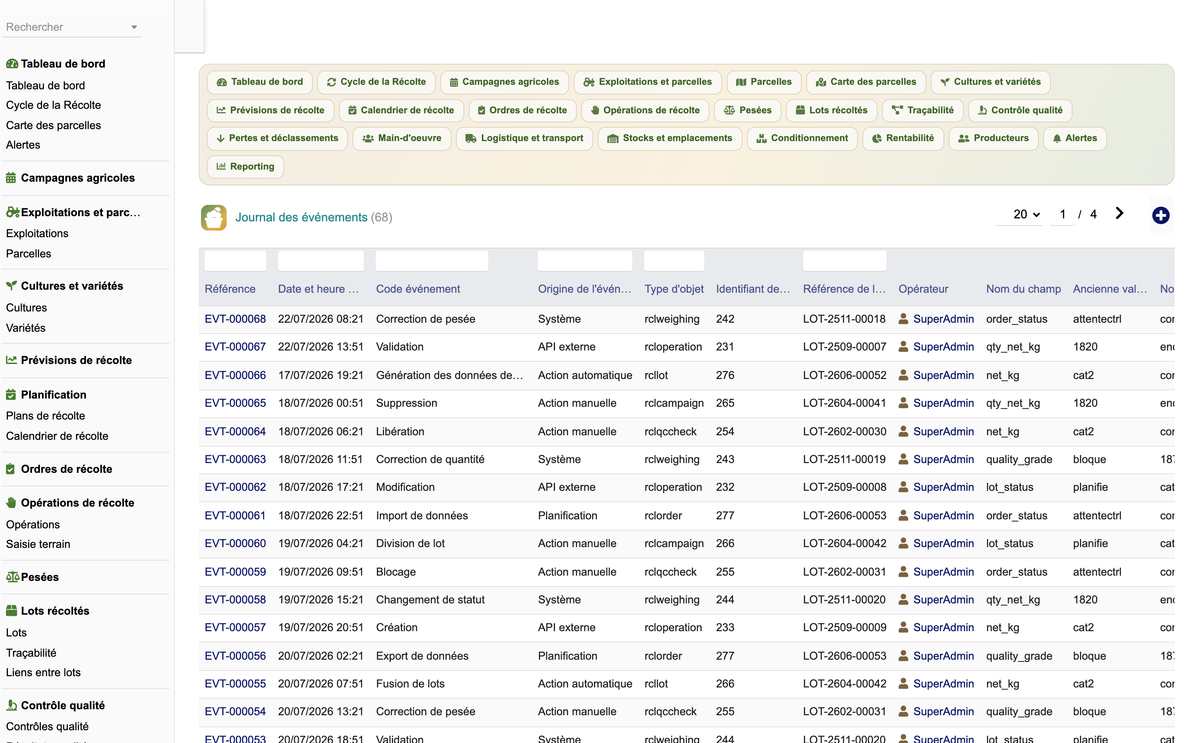Screen dimensions: 1200x743
Task: Click the Contrôle qualité sidebar microscope icon
Action: point(12,705)
